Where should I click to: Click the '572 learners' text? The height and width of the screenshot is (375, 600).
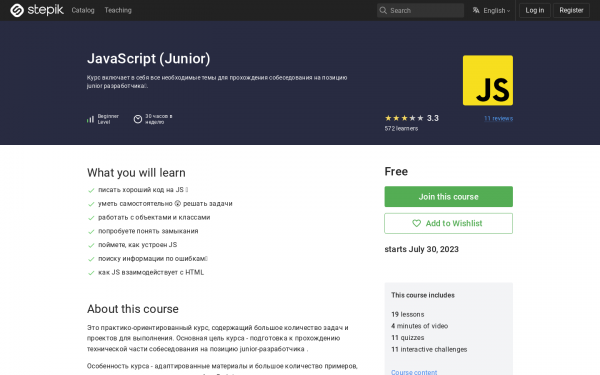(x=401, y=129)
